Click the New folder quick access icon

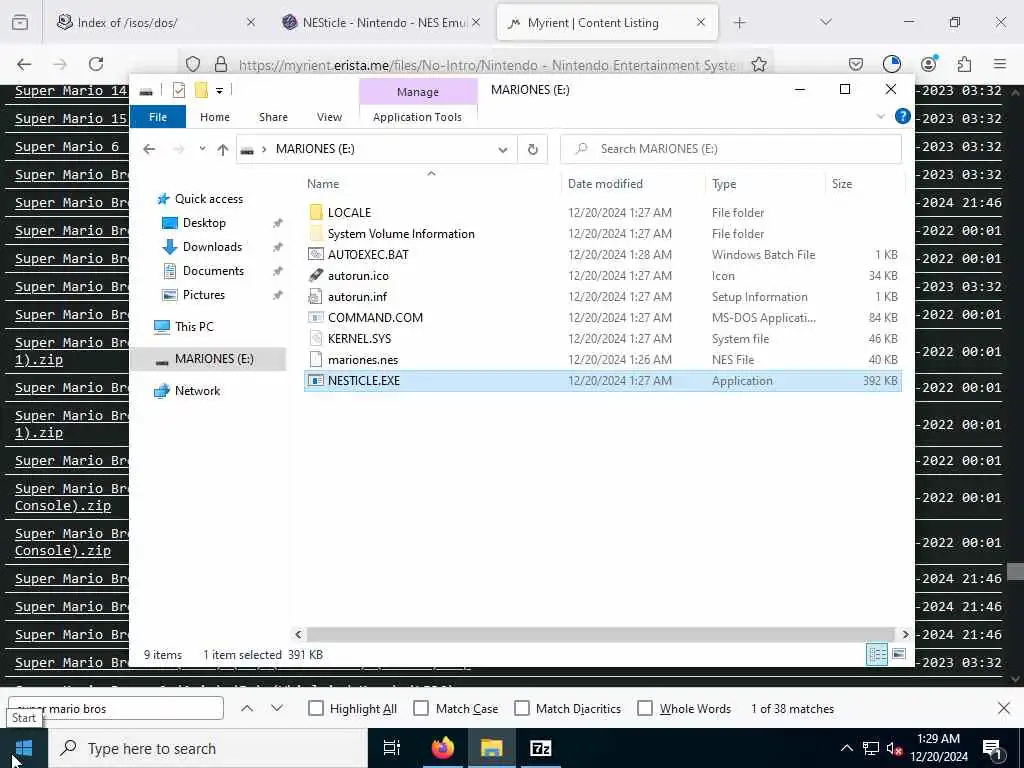201,90
